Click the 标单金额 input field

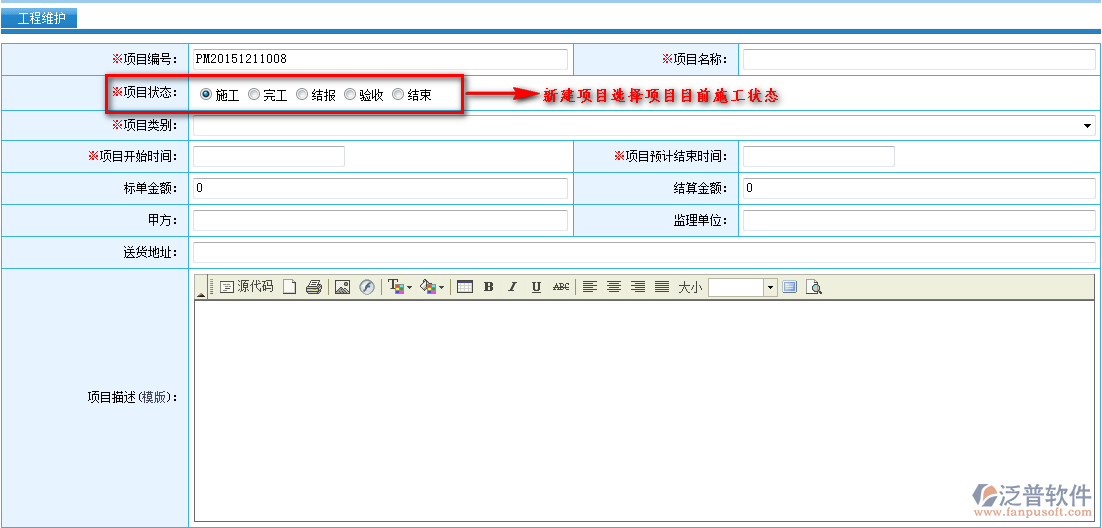coord(380,188)
